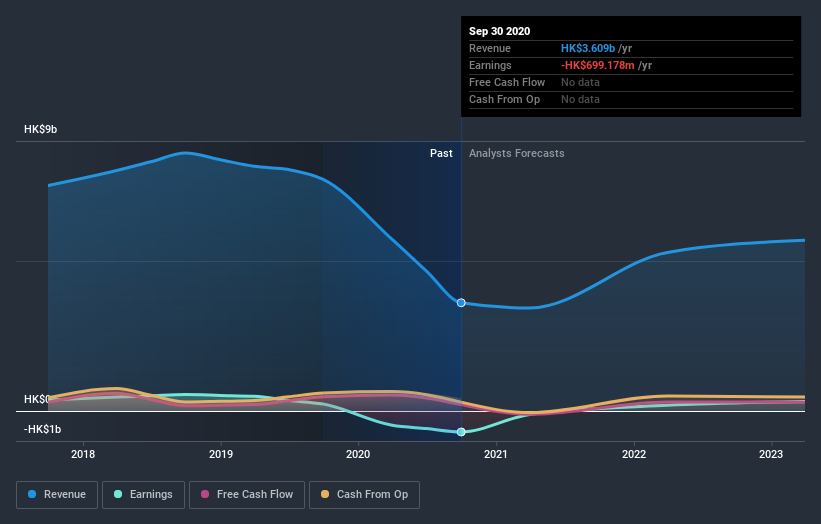Viewport: 821px width, 524px height.
Task: Click the -HK$1b y-axis label
Action: click(42, 429)
